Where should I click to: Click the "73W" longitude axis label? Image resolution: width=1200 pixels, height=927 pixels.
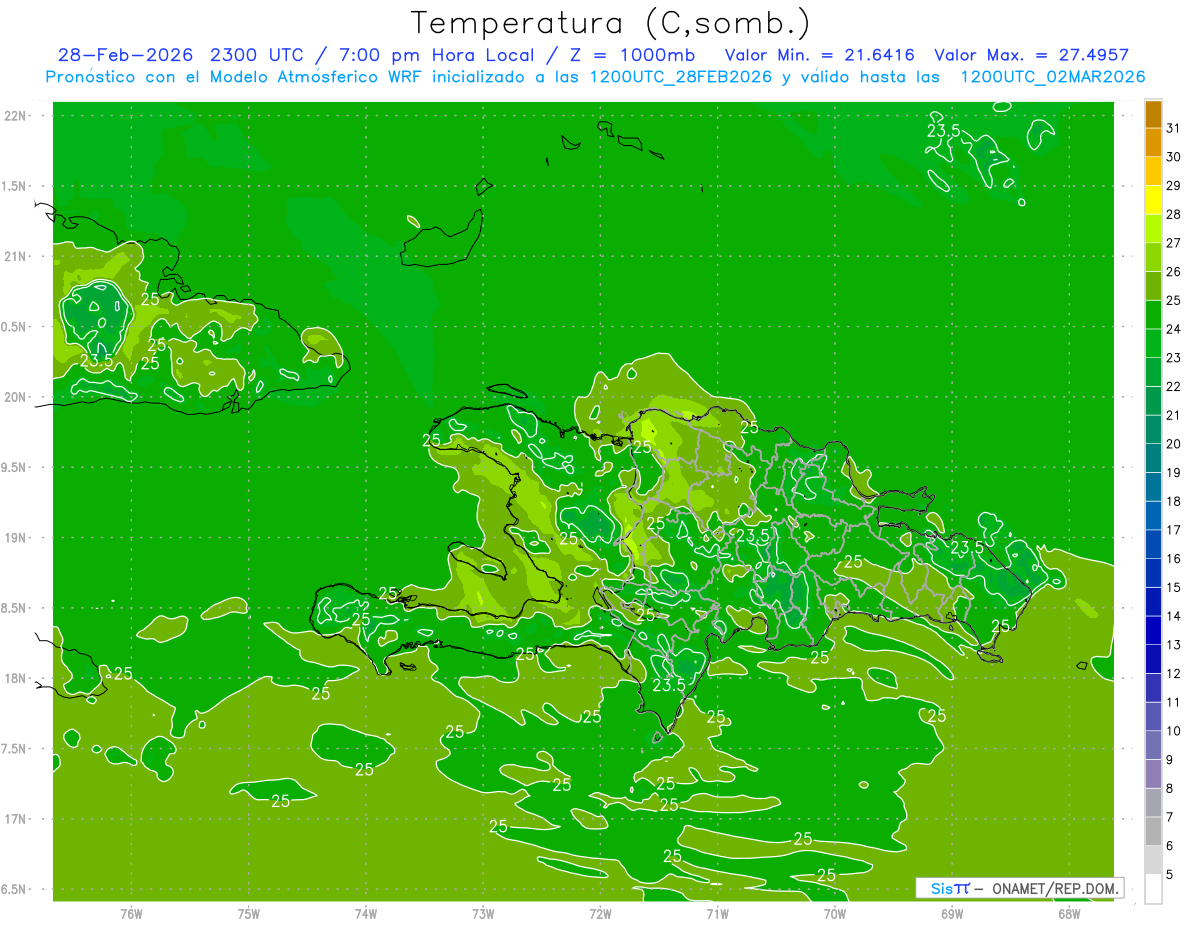pos(483,913)
